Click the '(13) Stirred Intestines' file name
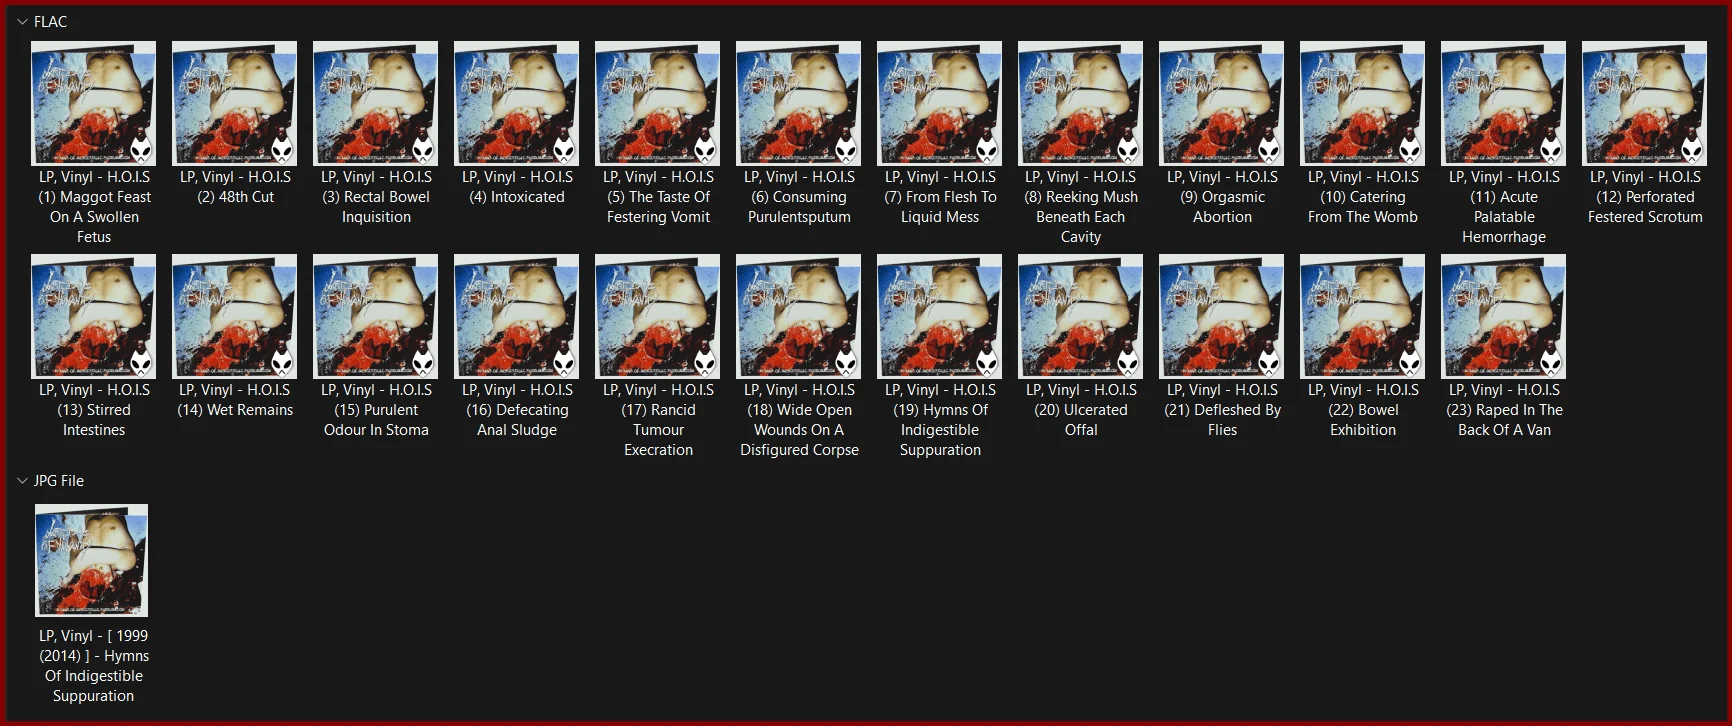Image resolution: width=1732 pixels, height=726 pixels. (94, 410)
